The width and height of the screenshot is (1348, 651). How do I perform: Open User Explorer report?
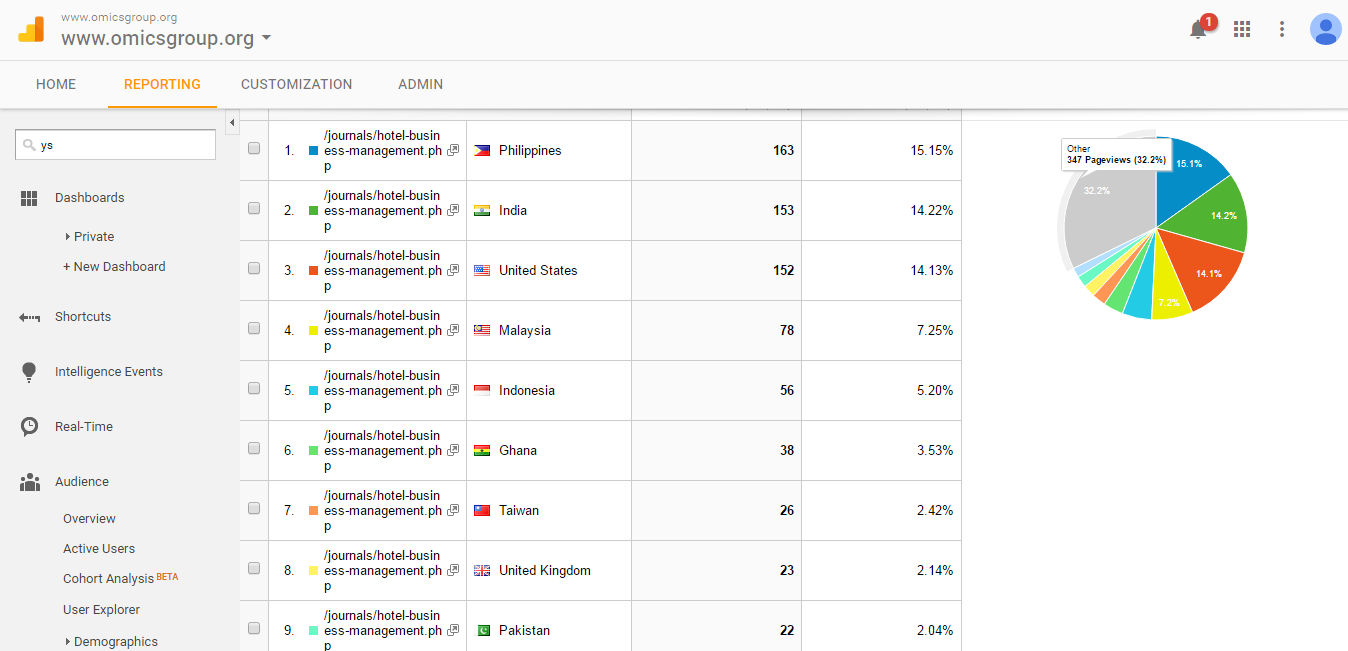(101, 610)
